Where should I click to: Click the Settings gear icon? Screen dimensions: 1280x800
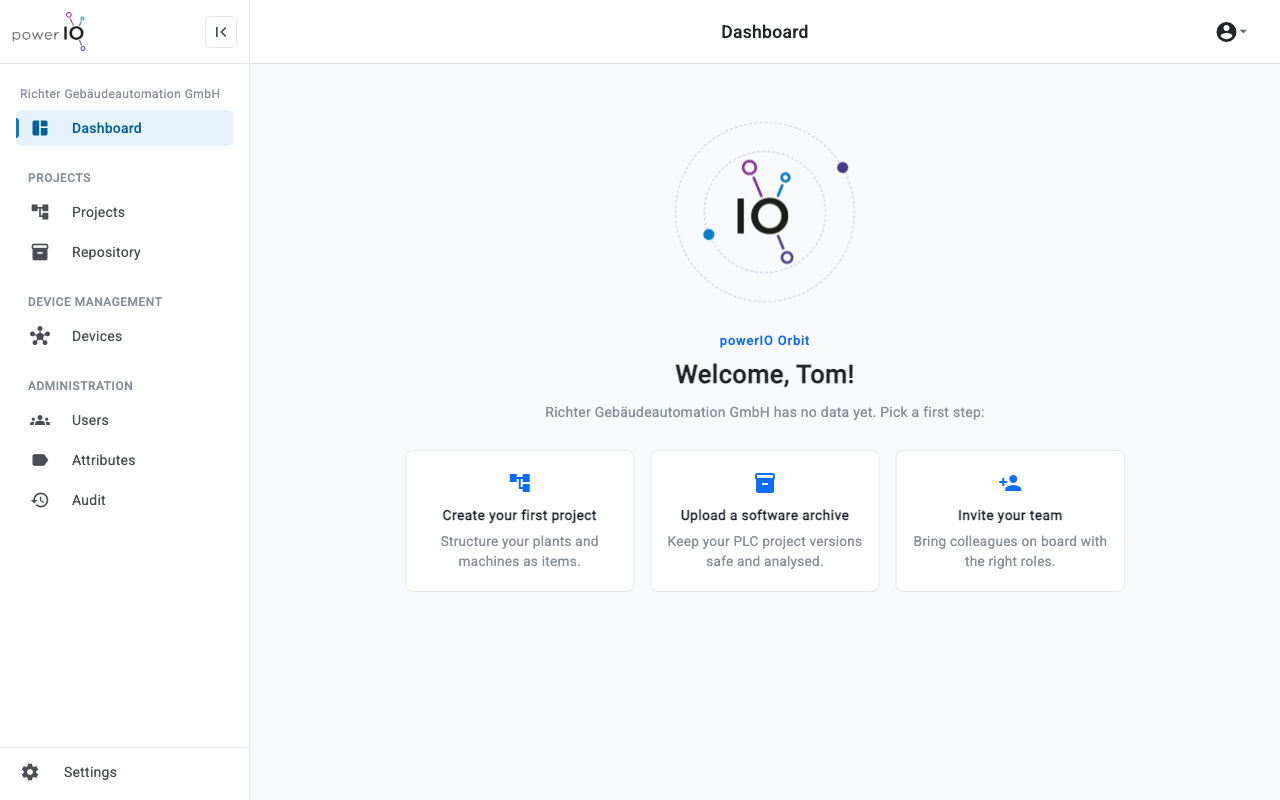click(x=30, y=772)
